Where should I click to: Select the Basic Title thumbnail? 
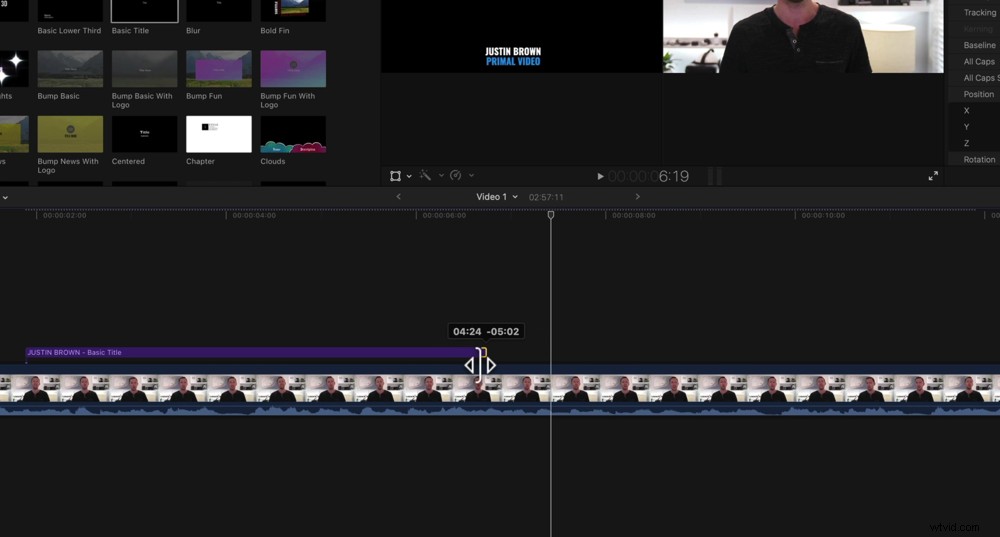pyautogui.click(x=145, y=11)
